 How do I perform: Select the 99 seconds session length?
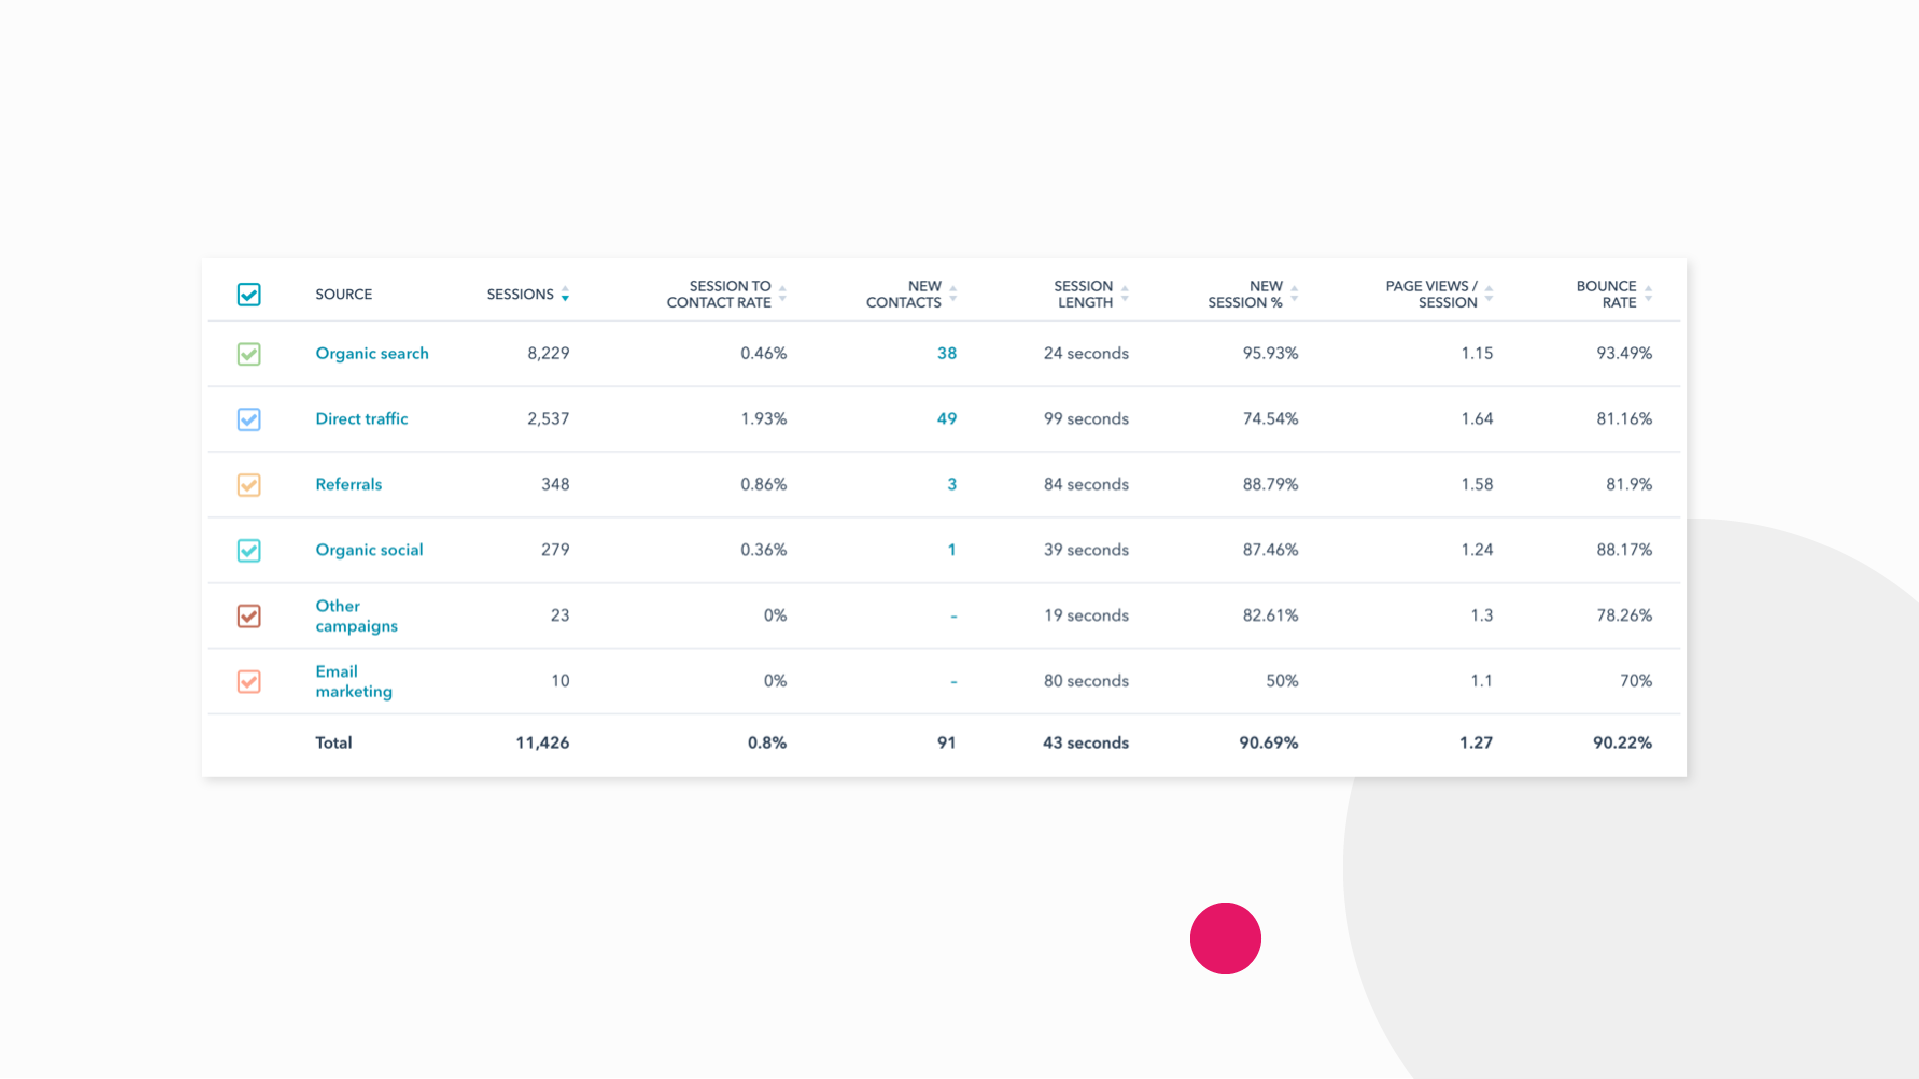(x=1086, y=419)
